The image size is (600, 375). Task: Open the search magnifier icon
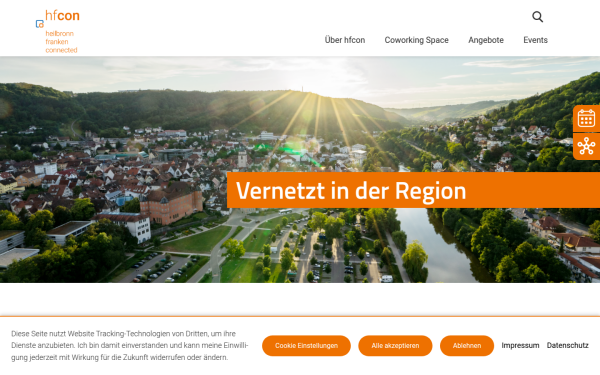click(x=537, y=17)
